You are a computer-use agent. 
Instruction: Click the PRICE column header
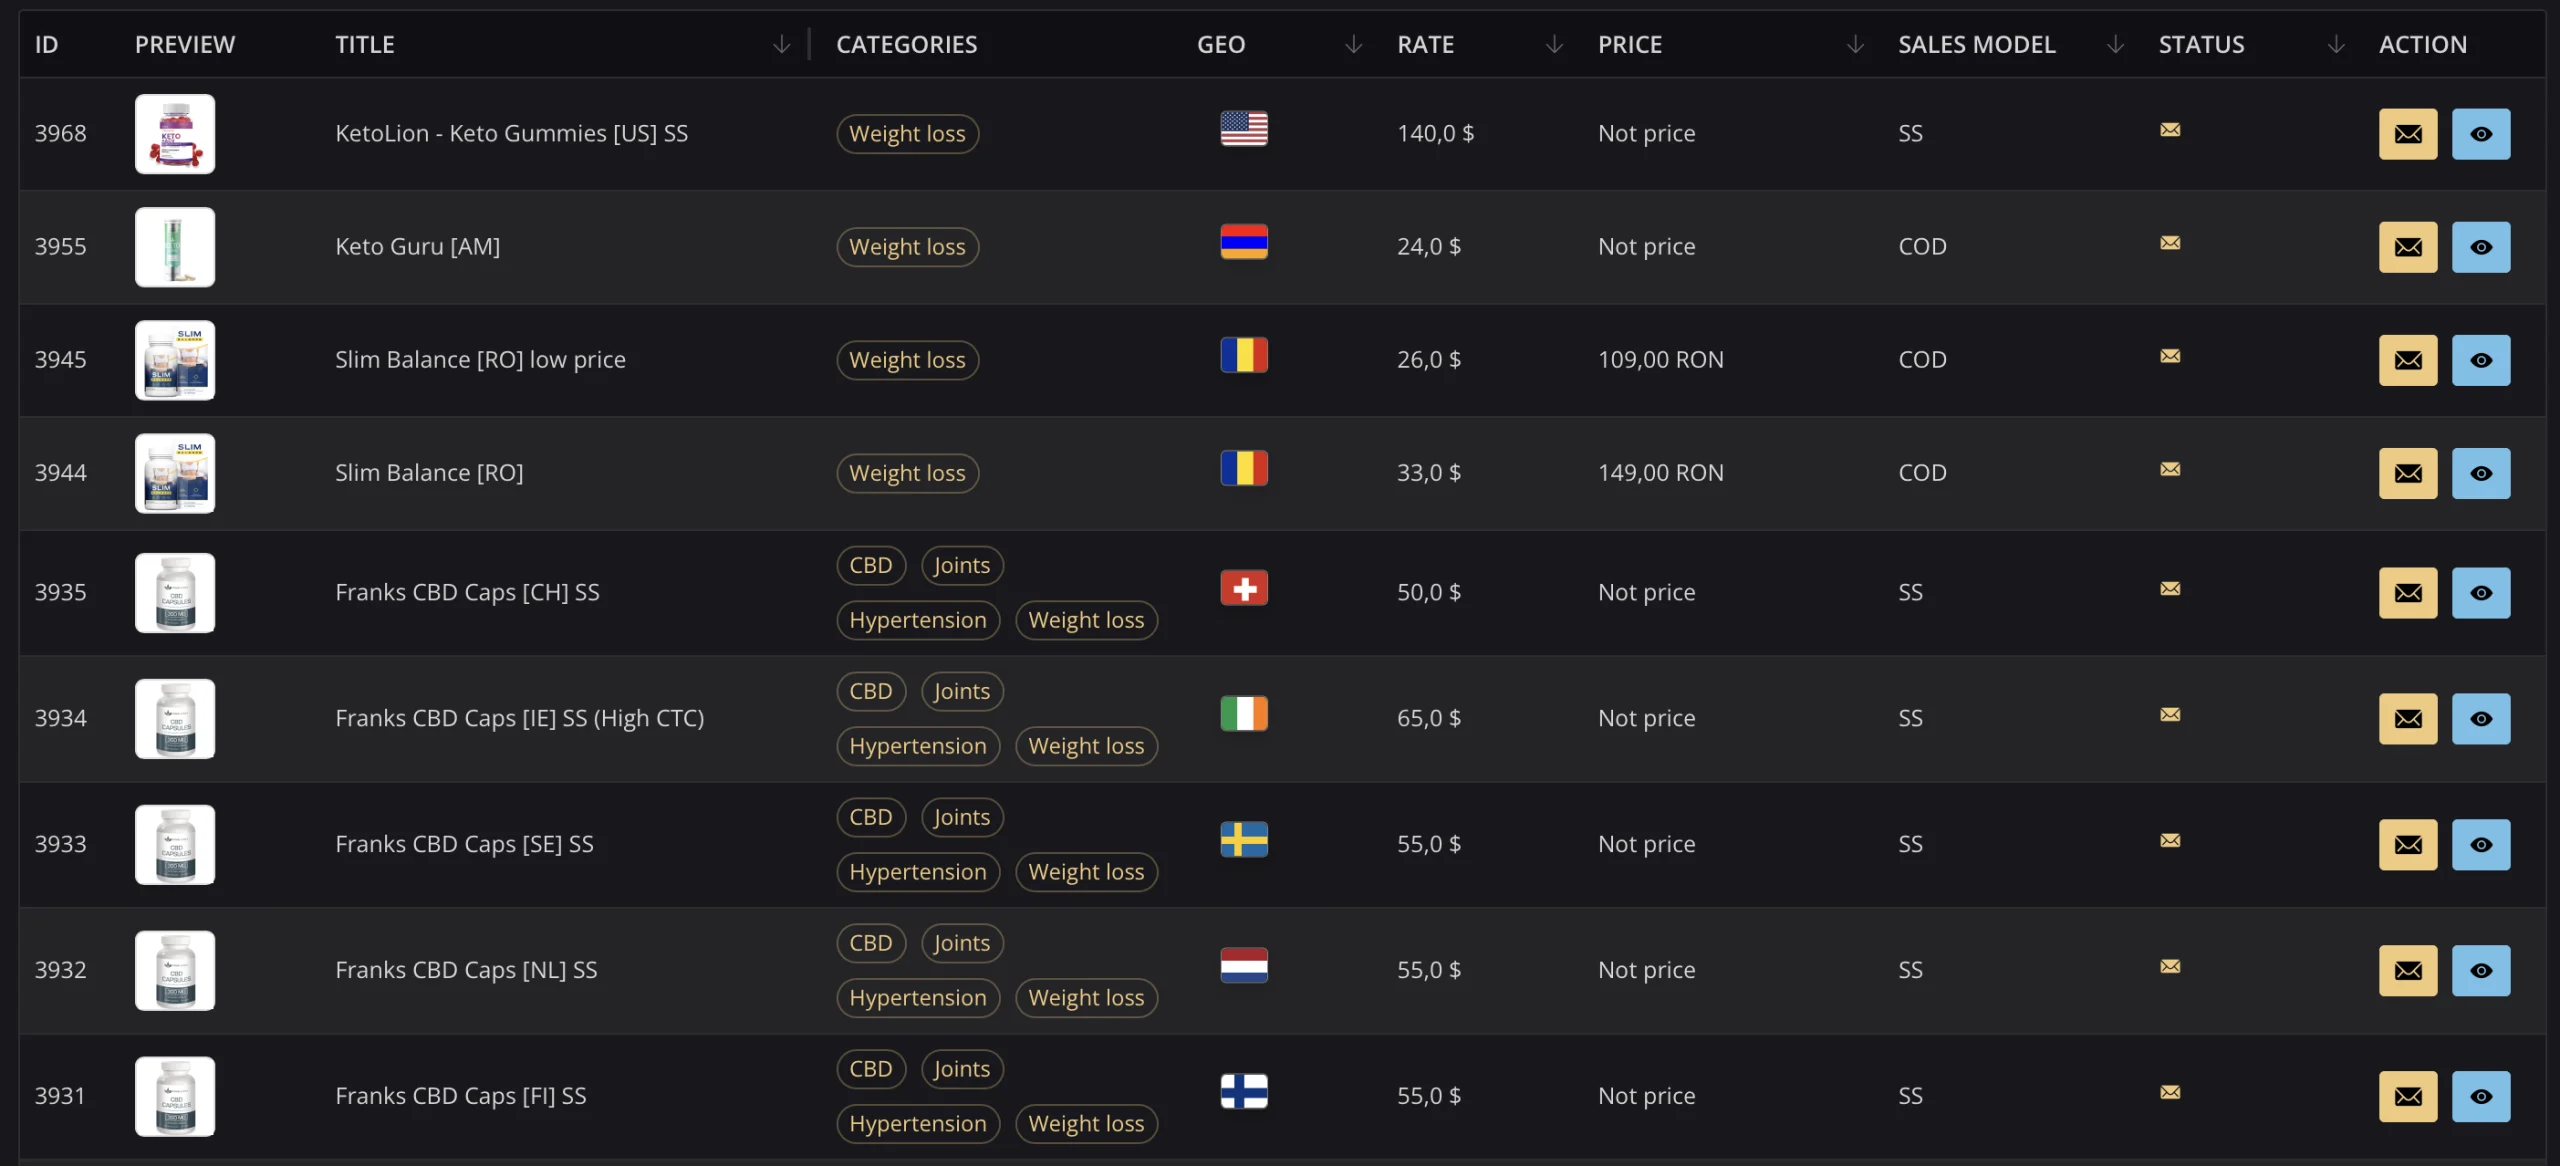click(1629, 45)
